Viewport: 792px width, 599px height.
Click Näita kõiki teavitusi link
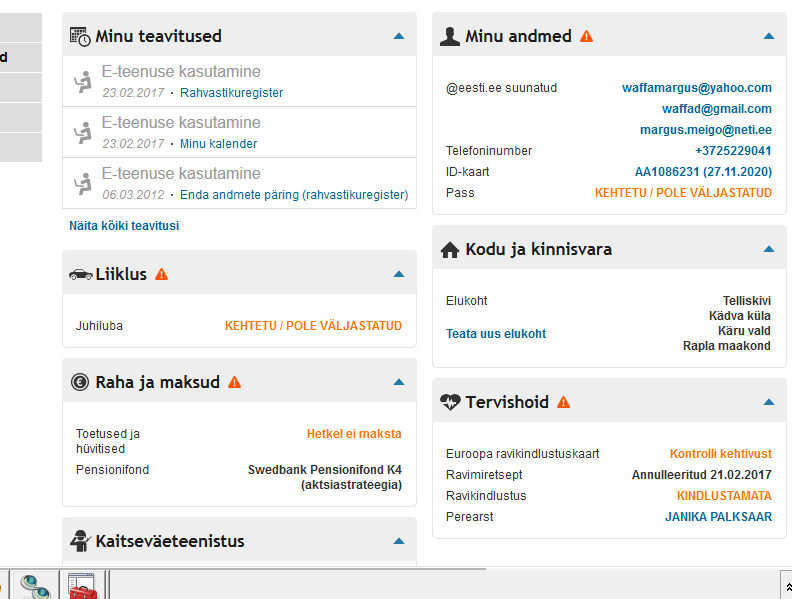[124, 226]
